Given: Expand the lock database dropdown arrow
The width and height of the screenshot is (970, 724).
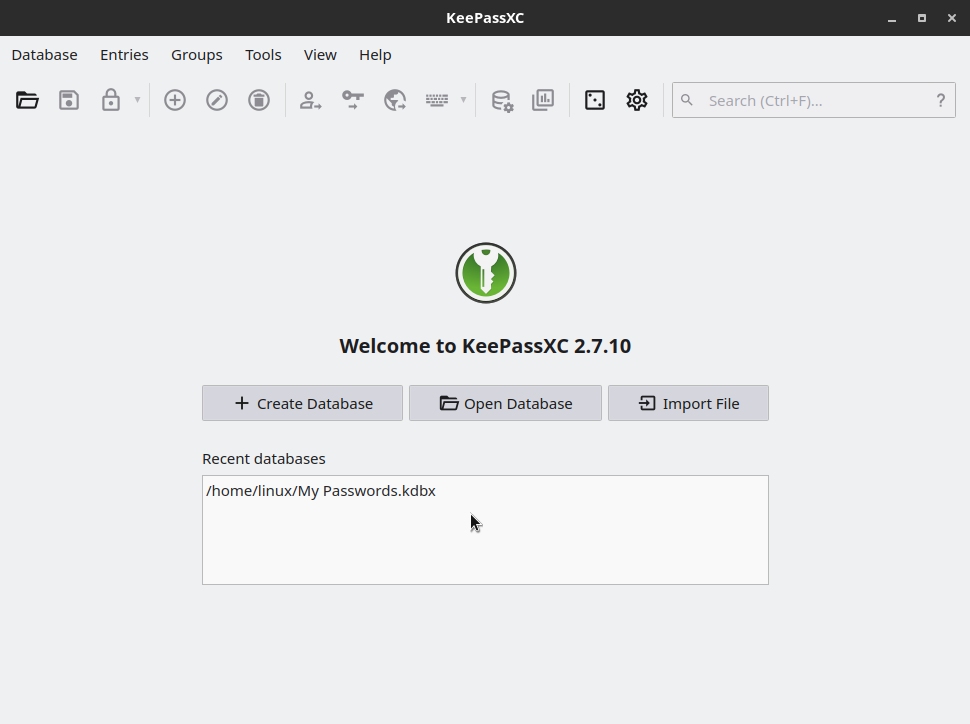Looking at the screenshot, I should (x=137, y=100).
